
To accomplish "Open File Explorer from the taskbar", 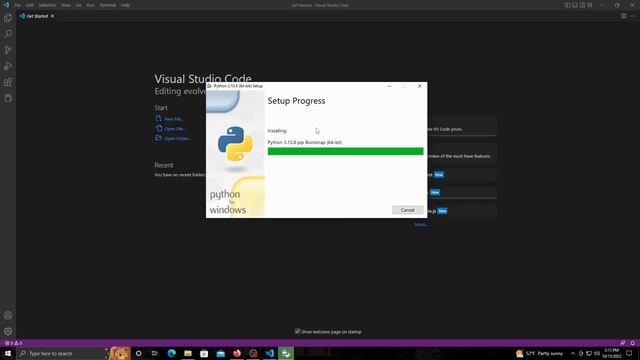I will point(188,353).
